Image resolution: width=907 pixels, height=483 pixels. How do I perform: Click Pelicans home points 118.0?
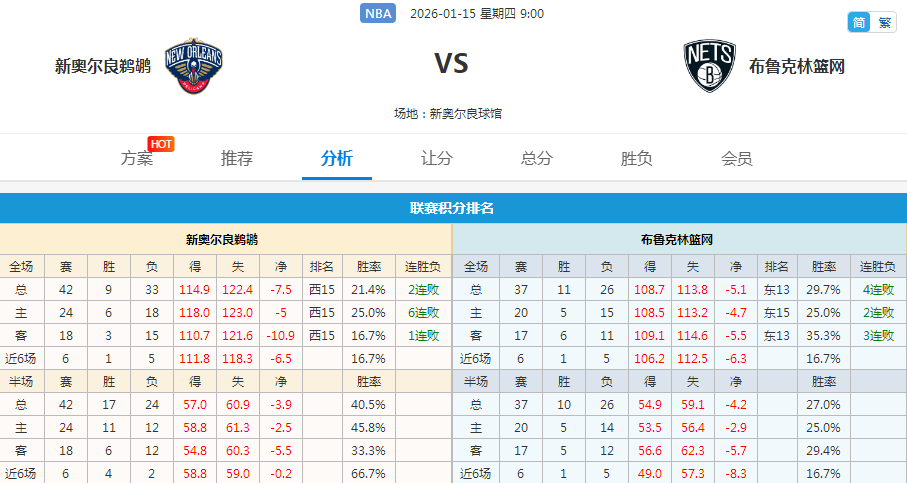pos(195,312)
